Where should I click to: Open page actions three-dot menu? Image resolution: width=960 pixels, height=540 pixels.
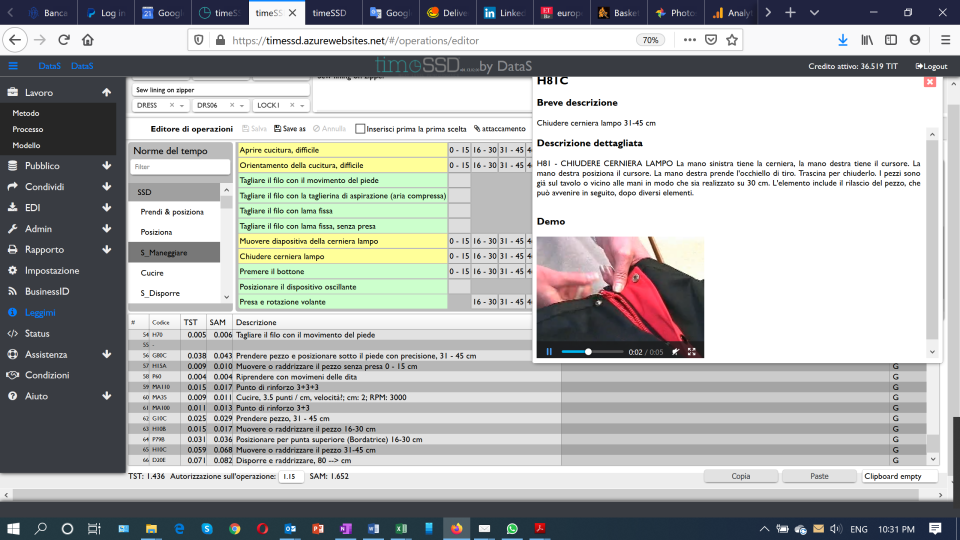(x=689, y=40)
